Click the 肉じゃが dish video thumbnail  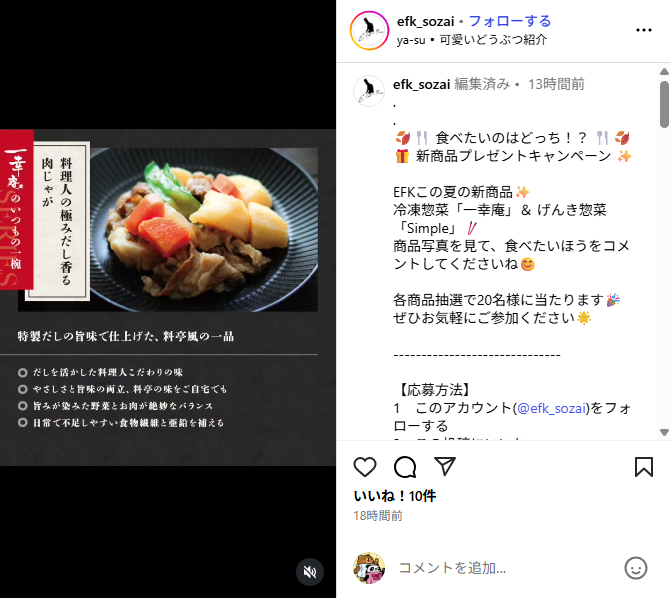click(x=168, y=298)
